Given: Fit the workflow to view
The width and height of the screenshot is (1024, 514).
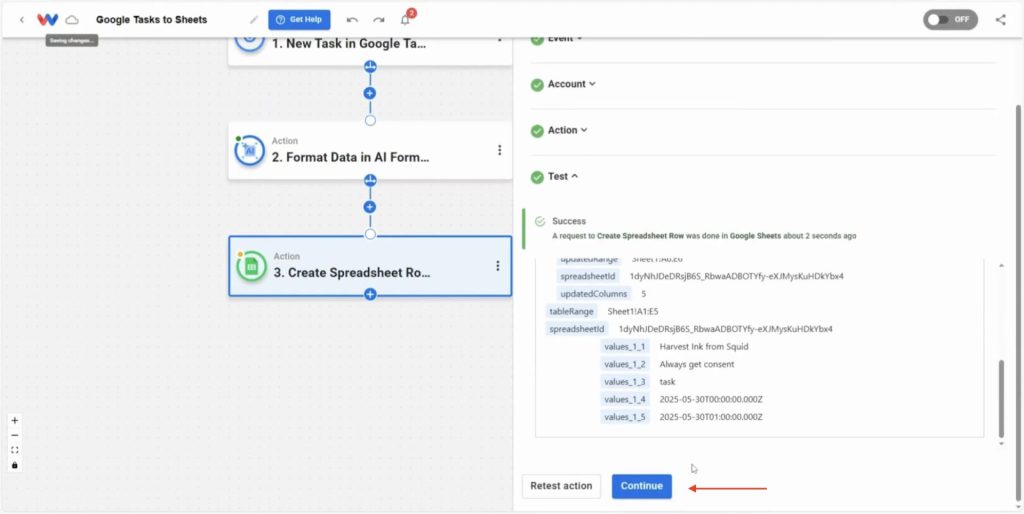Looking at the screenshot, I should 15,450.
